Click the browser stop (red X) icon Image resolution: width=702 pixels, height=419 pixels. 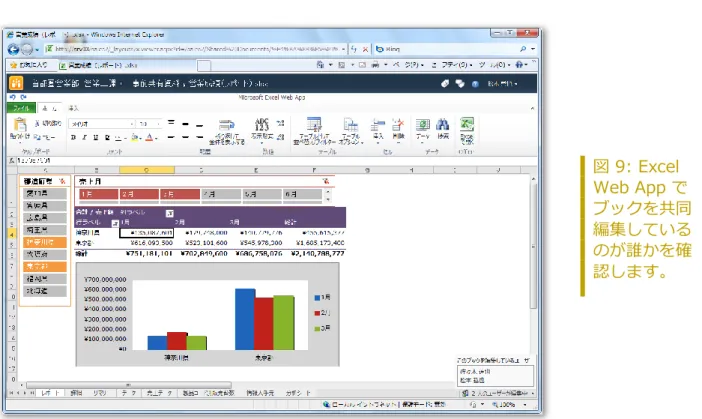365,49
